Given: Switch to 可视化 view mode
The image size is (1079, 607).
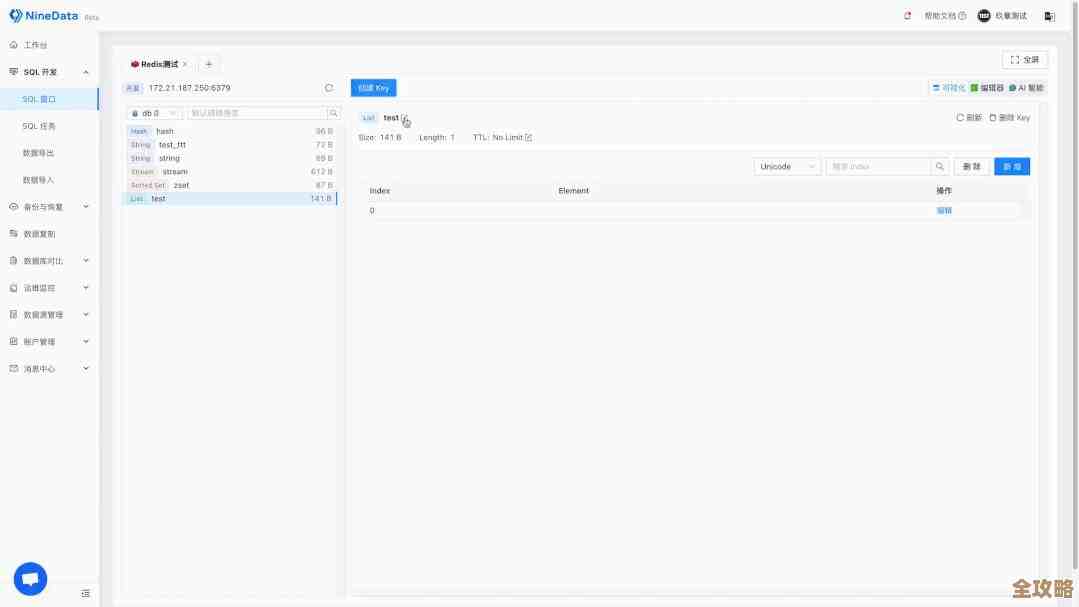Looking at the screenshot, I should pyautogui.click(x=949, y=88).
